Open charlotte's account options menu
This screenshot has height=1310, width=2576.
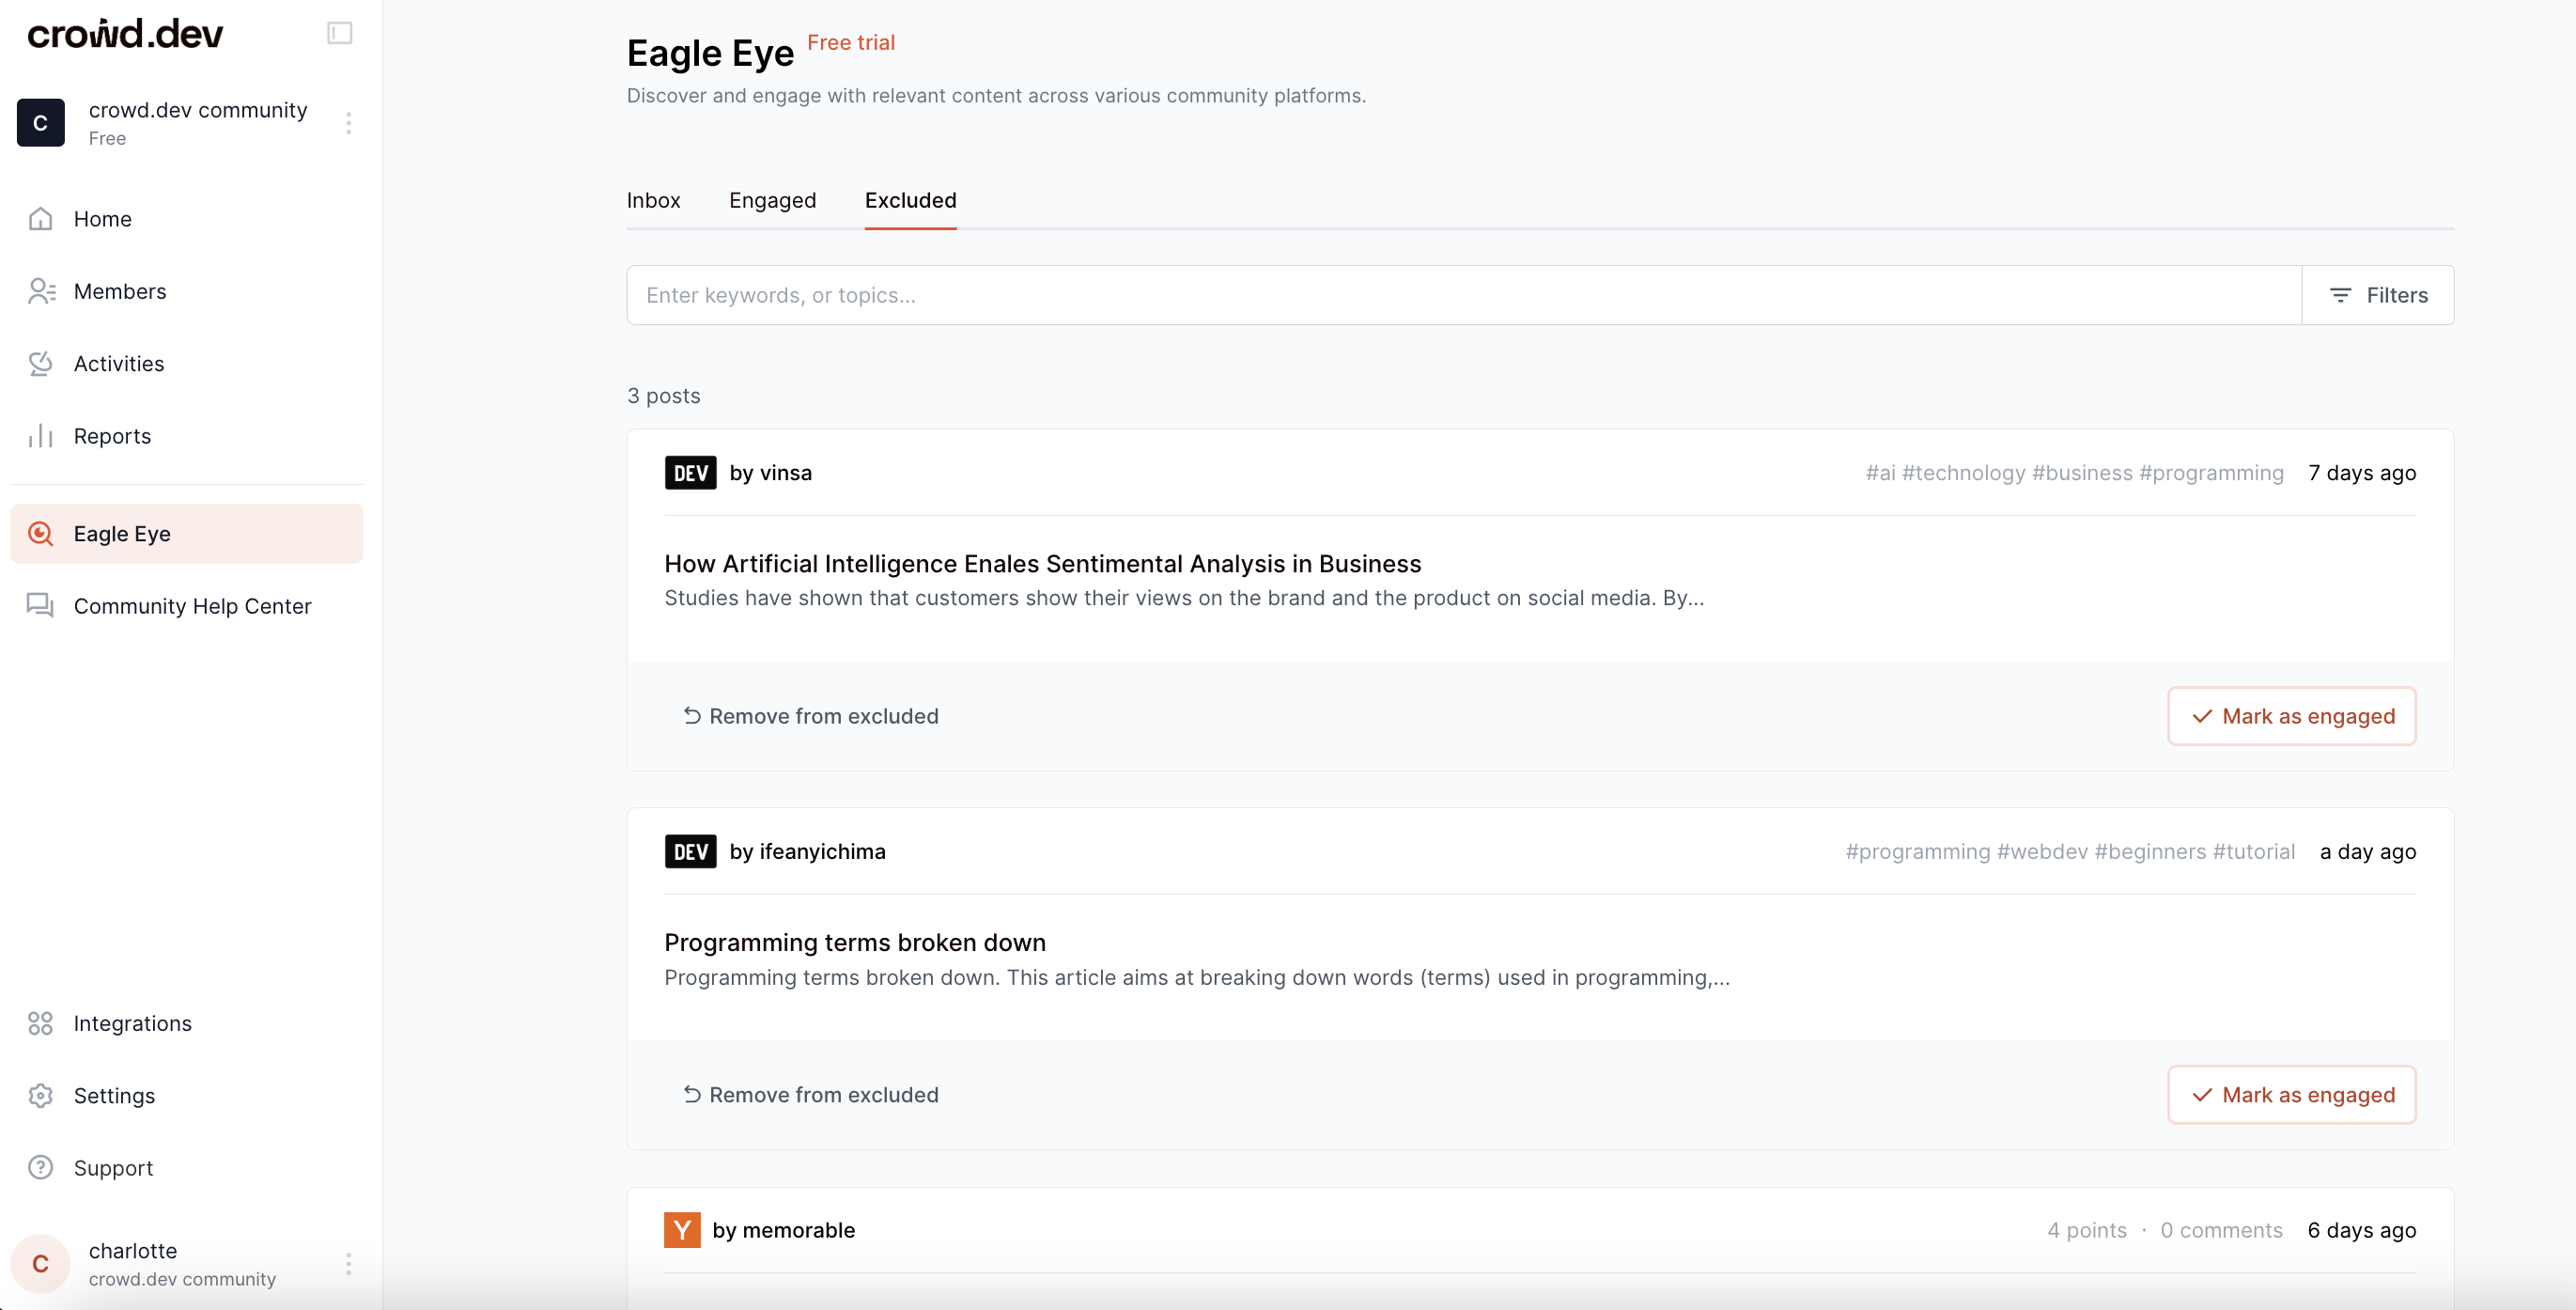point(348,1264)
